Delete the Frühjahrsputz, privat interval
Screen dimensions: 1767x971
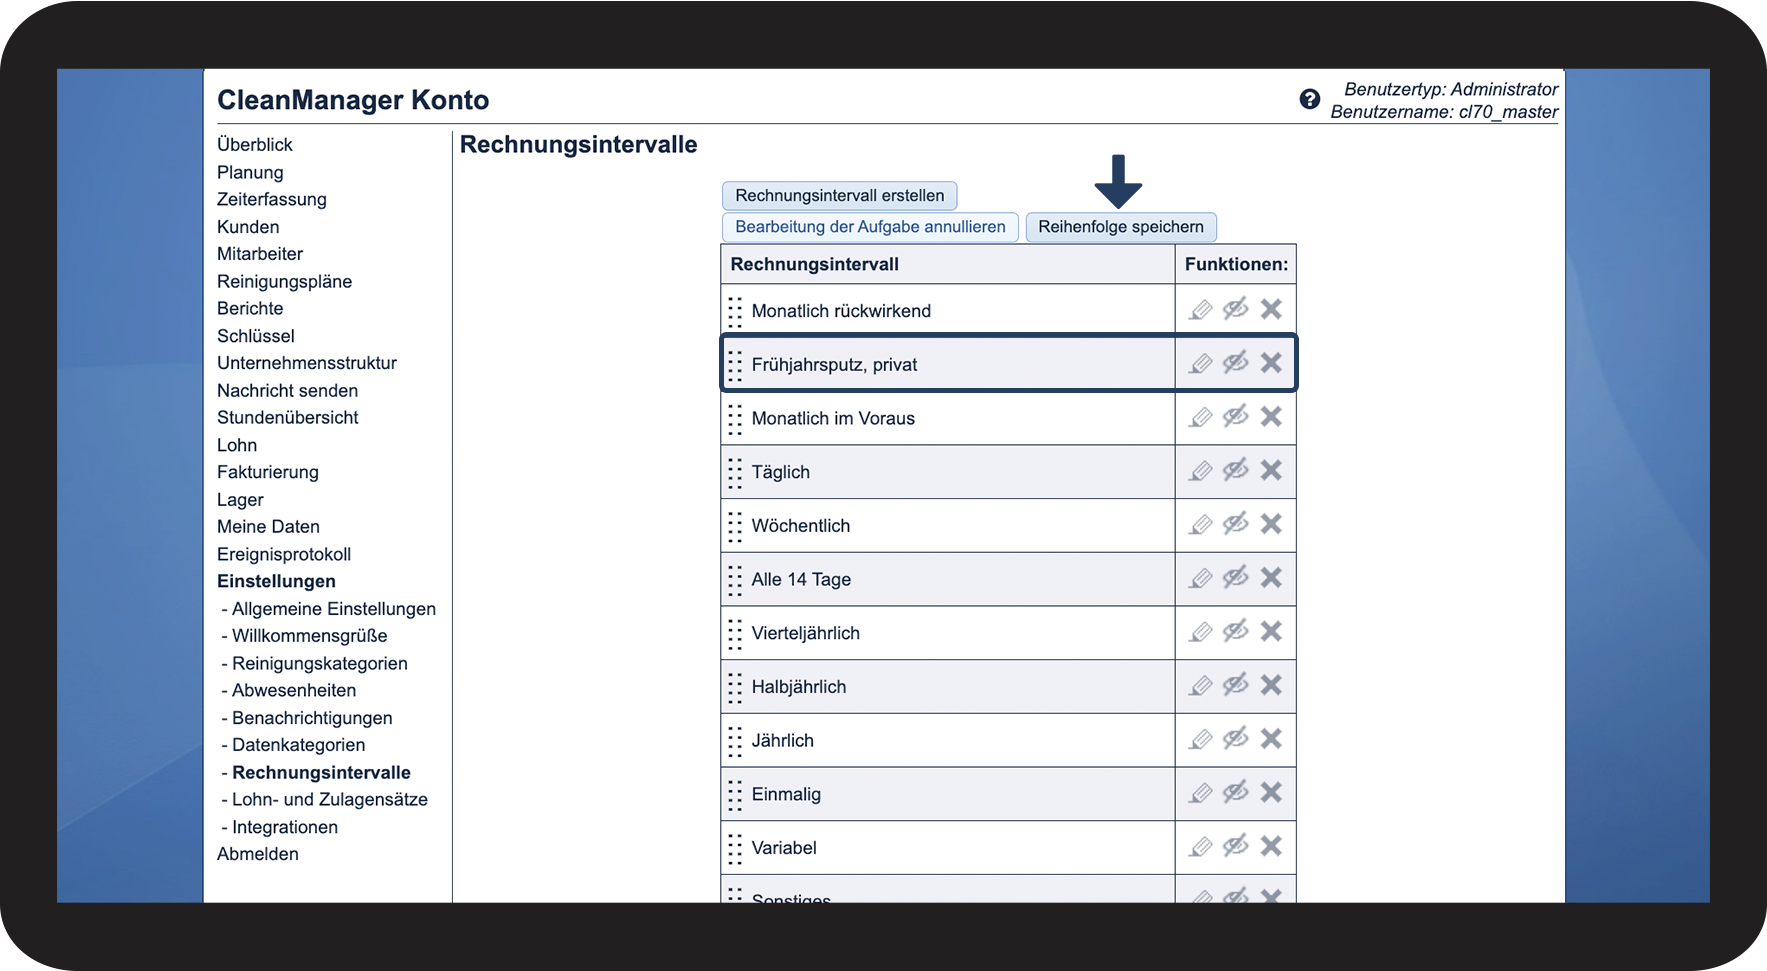click(1271, 363)
